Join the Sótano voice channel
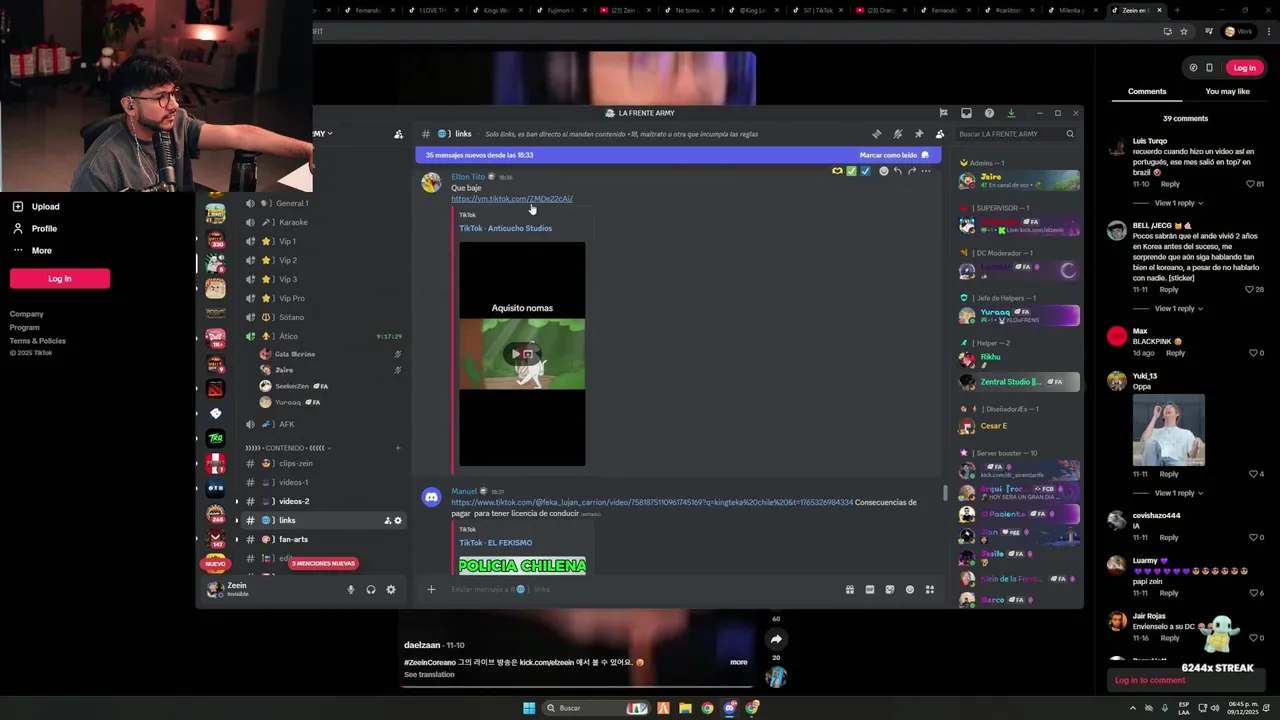 [326, 317]
